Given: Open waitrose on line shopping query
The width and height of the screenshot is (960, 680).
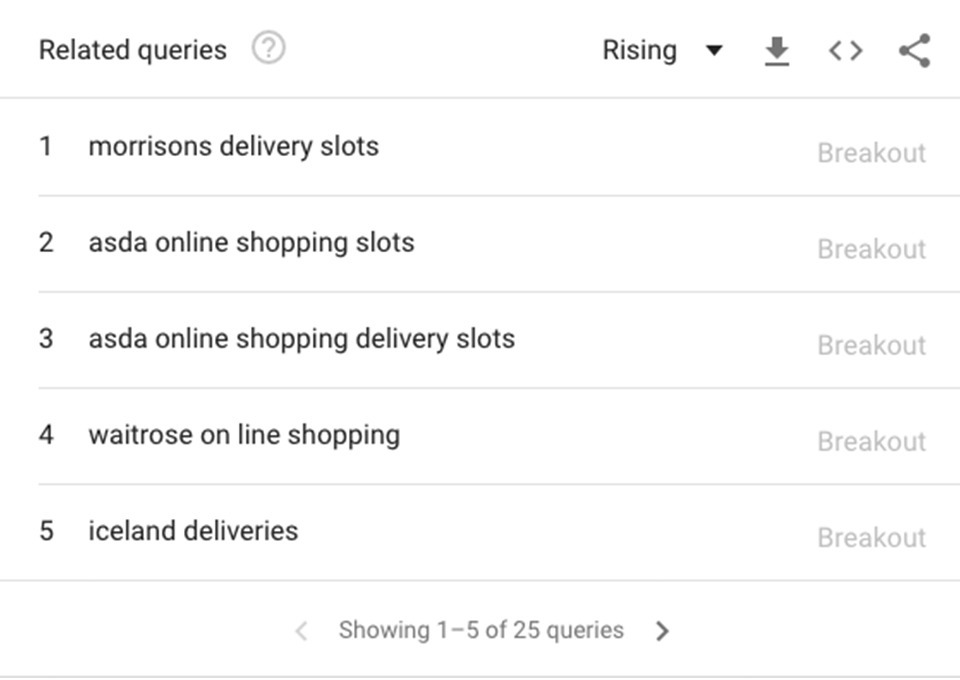Looking at the screenshot, I should [x=244, y=435].
